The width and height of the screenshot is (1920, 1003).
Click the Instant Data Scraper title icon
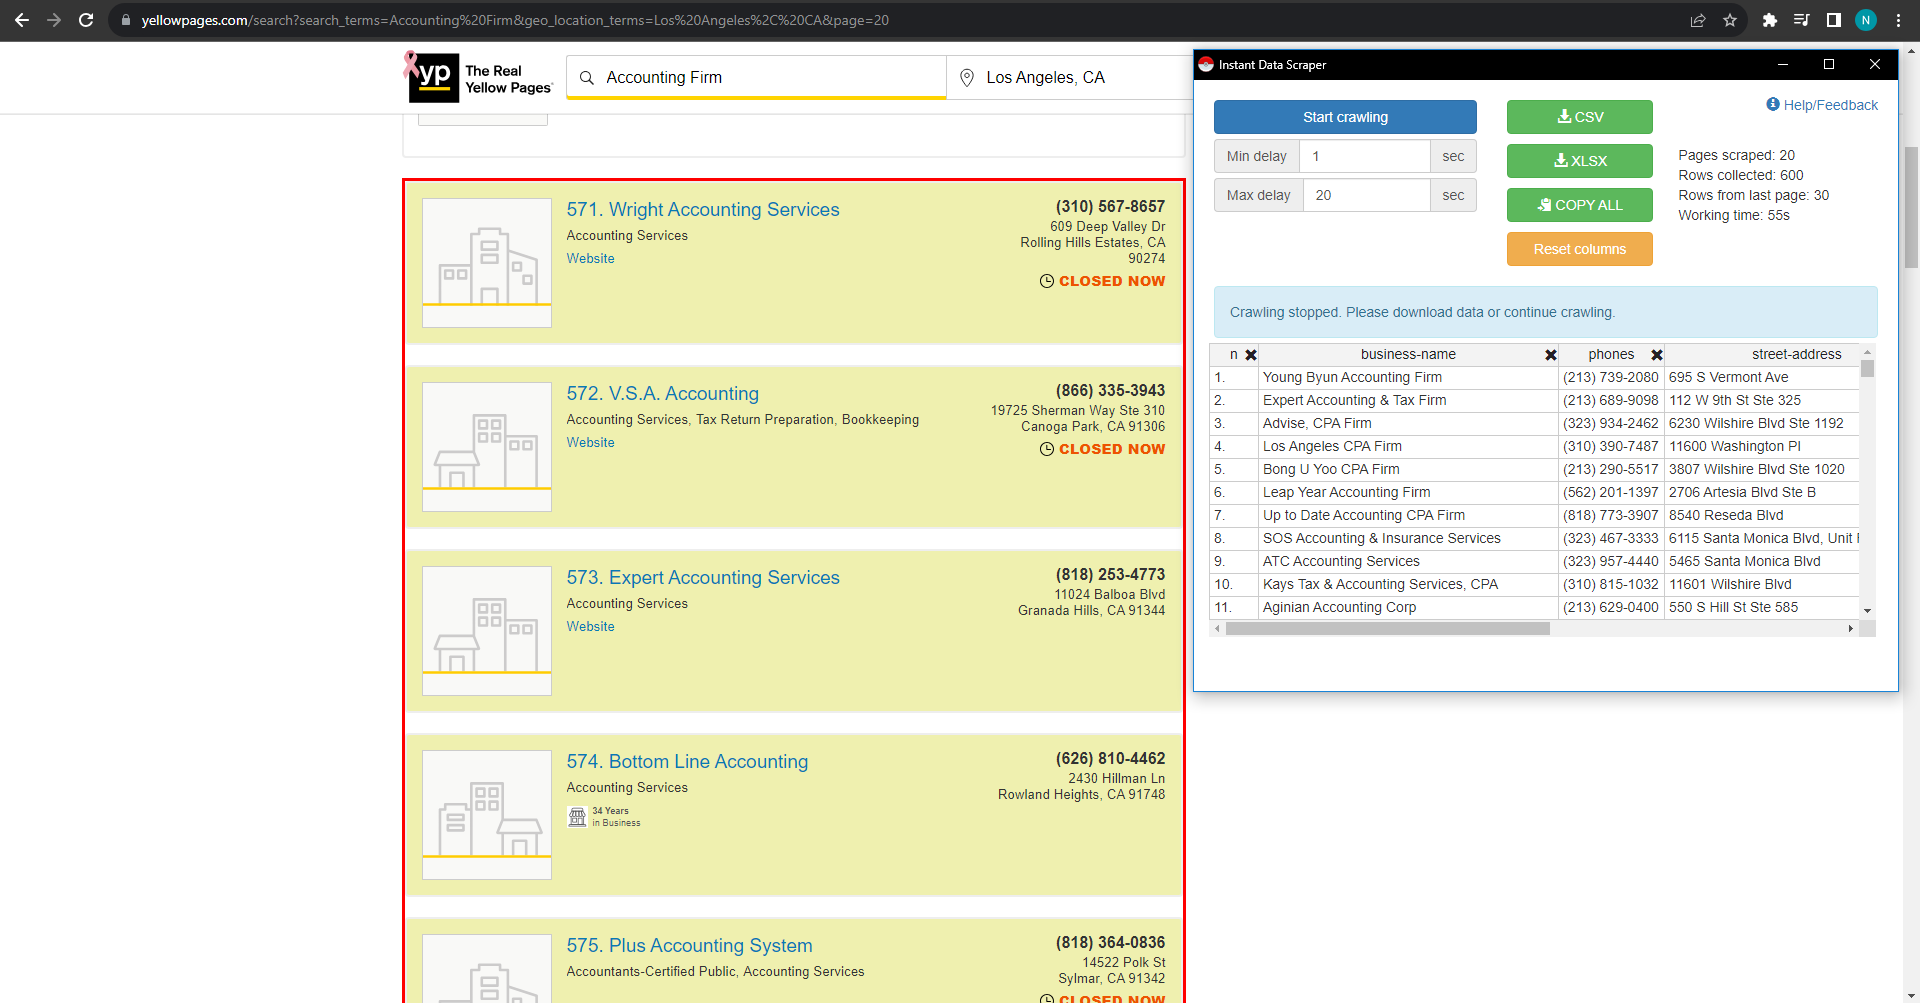[x=1206, y=64]
